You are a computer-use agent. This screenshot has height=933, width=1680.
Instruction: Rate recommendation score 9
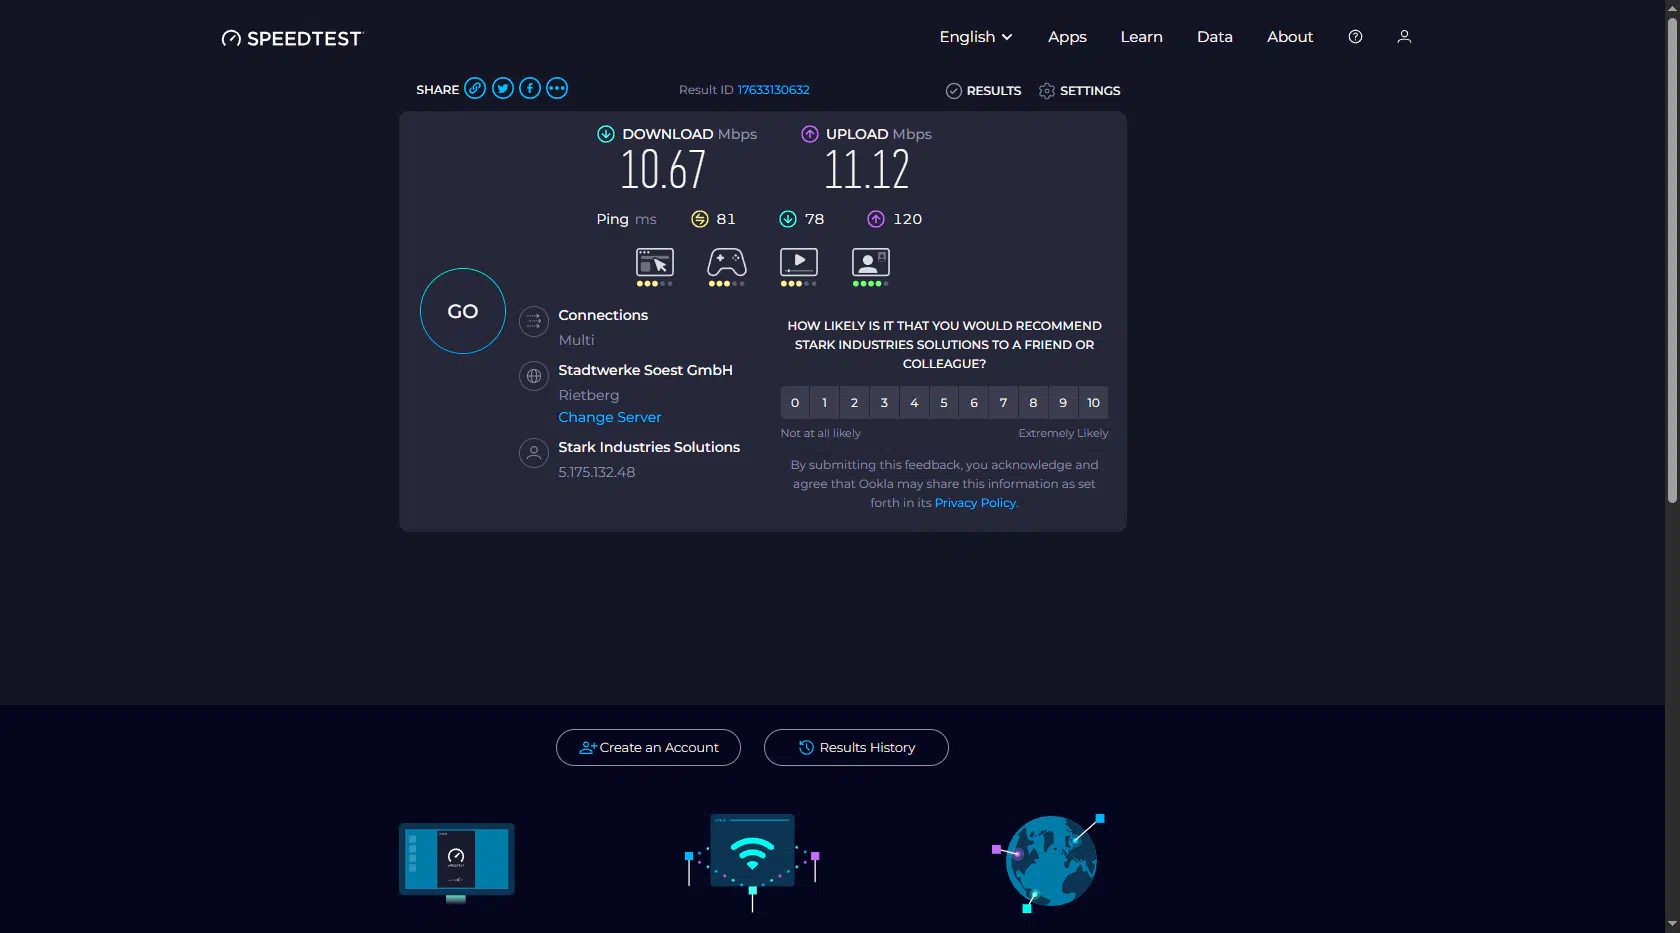1063,403
